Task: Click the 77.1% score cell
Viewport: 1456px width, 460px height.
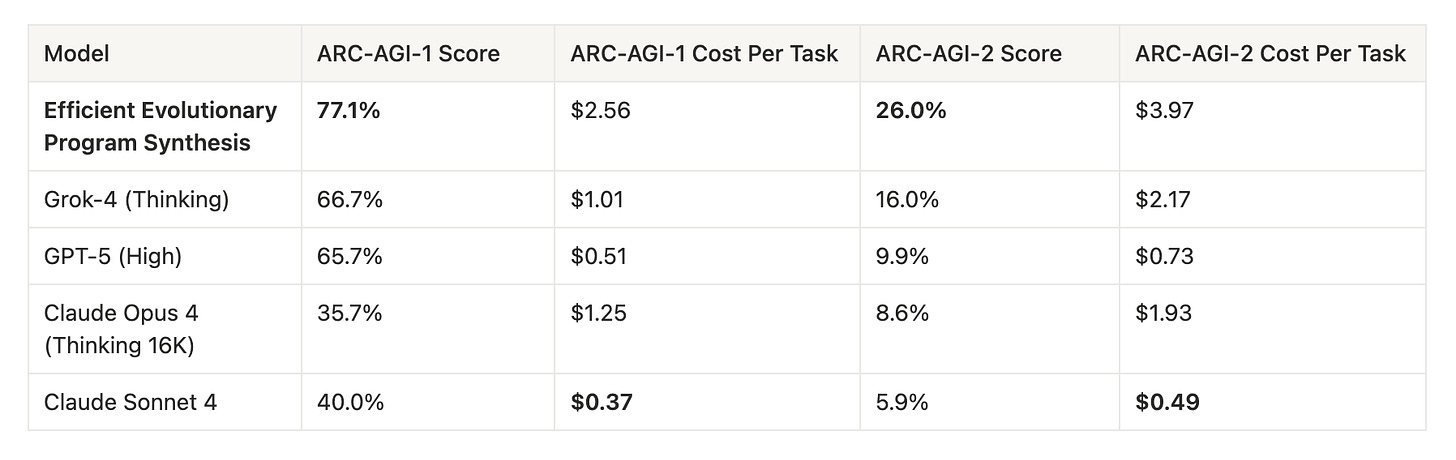Action: (428, 126)
